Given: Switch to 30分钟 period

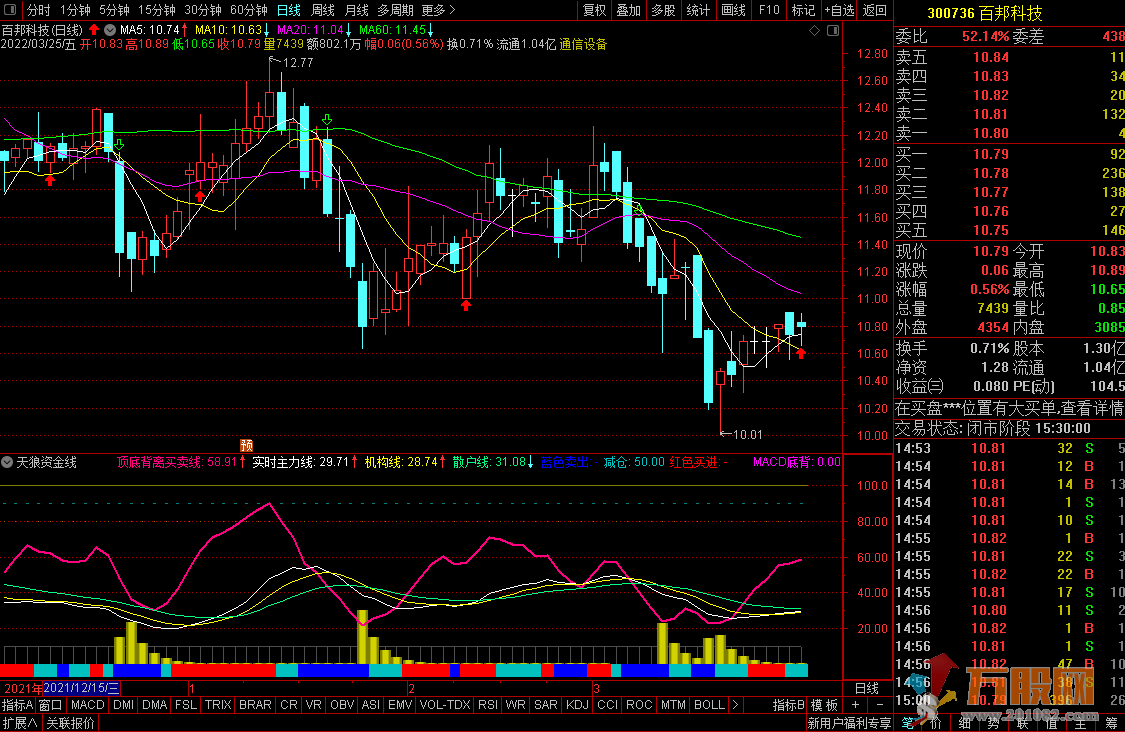Looking at the screenshot, I should [x=202, y=10].
